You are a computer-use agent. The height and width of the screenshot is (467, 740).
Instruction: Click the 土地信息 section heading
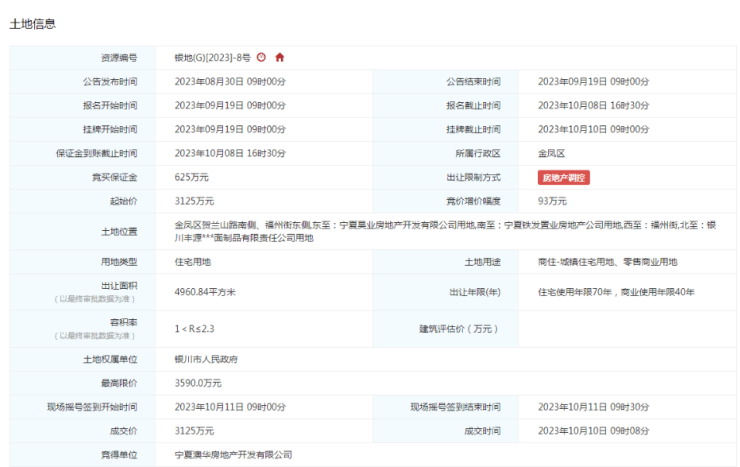pos(33,23)
